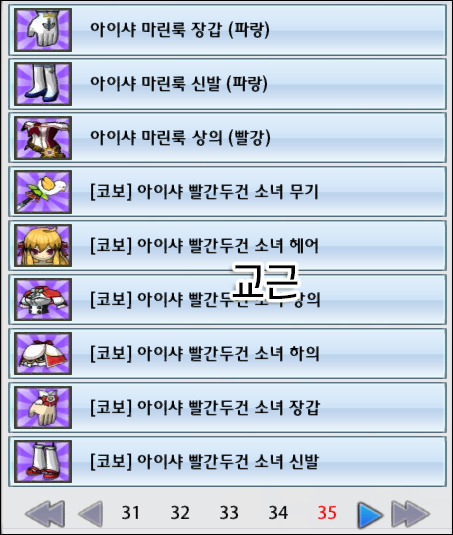Click the red hood girl skirt icon

click(43, 353)
